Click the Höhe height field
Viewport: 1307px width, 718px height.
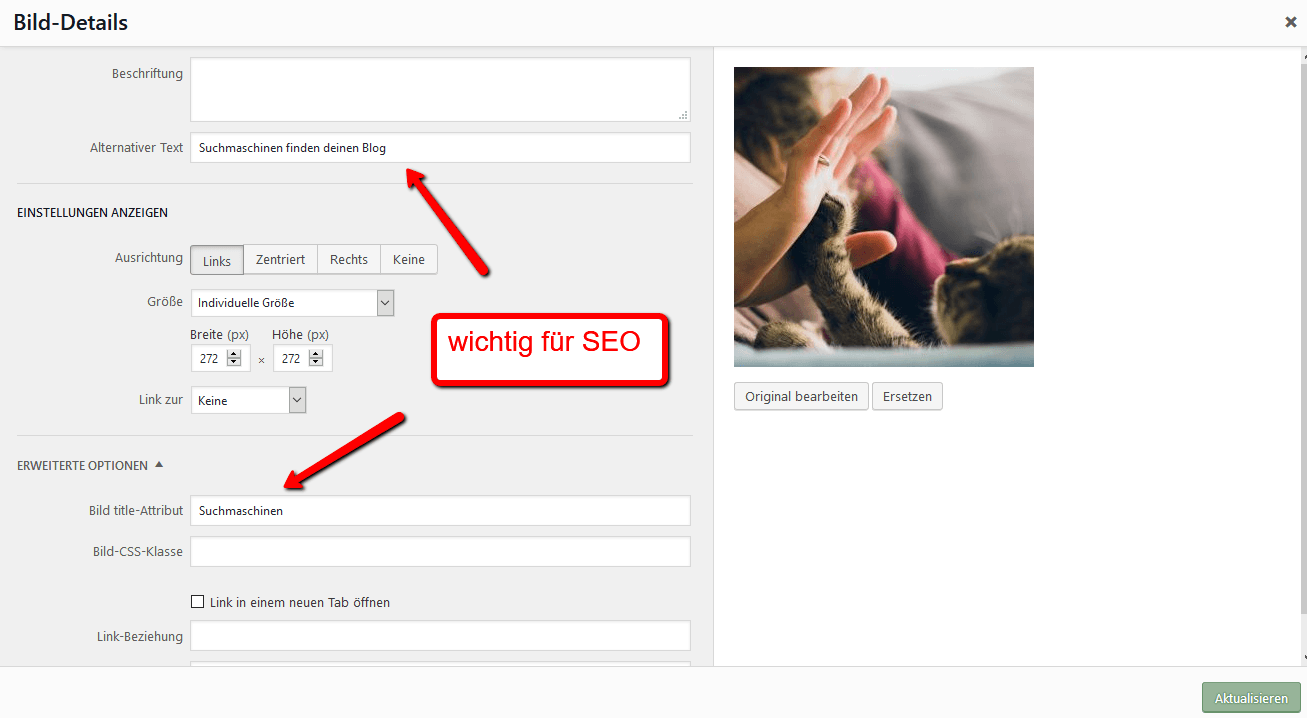click(x=302, y=358)
